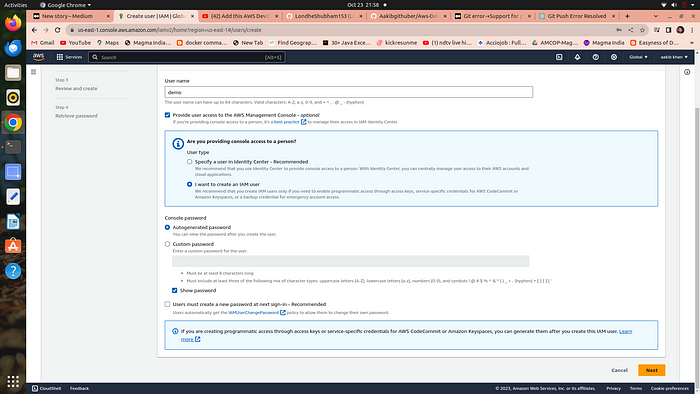The width and height of the screenshot is (700, 394).
Task: Open the Google Chrome app menu in top bar
Action: pyautogui.click(x=66, y=5)
